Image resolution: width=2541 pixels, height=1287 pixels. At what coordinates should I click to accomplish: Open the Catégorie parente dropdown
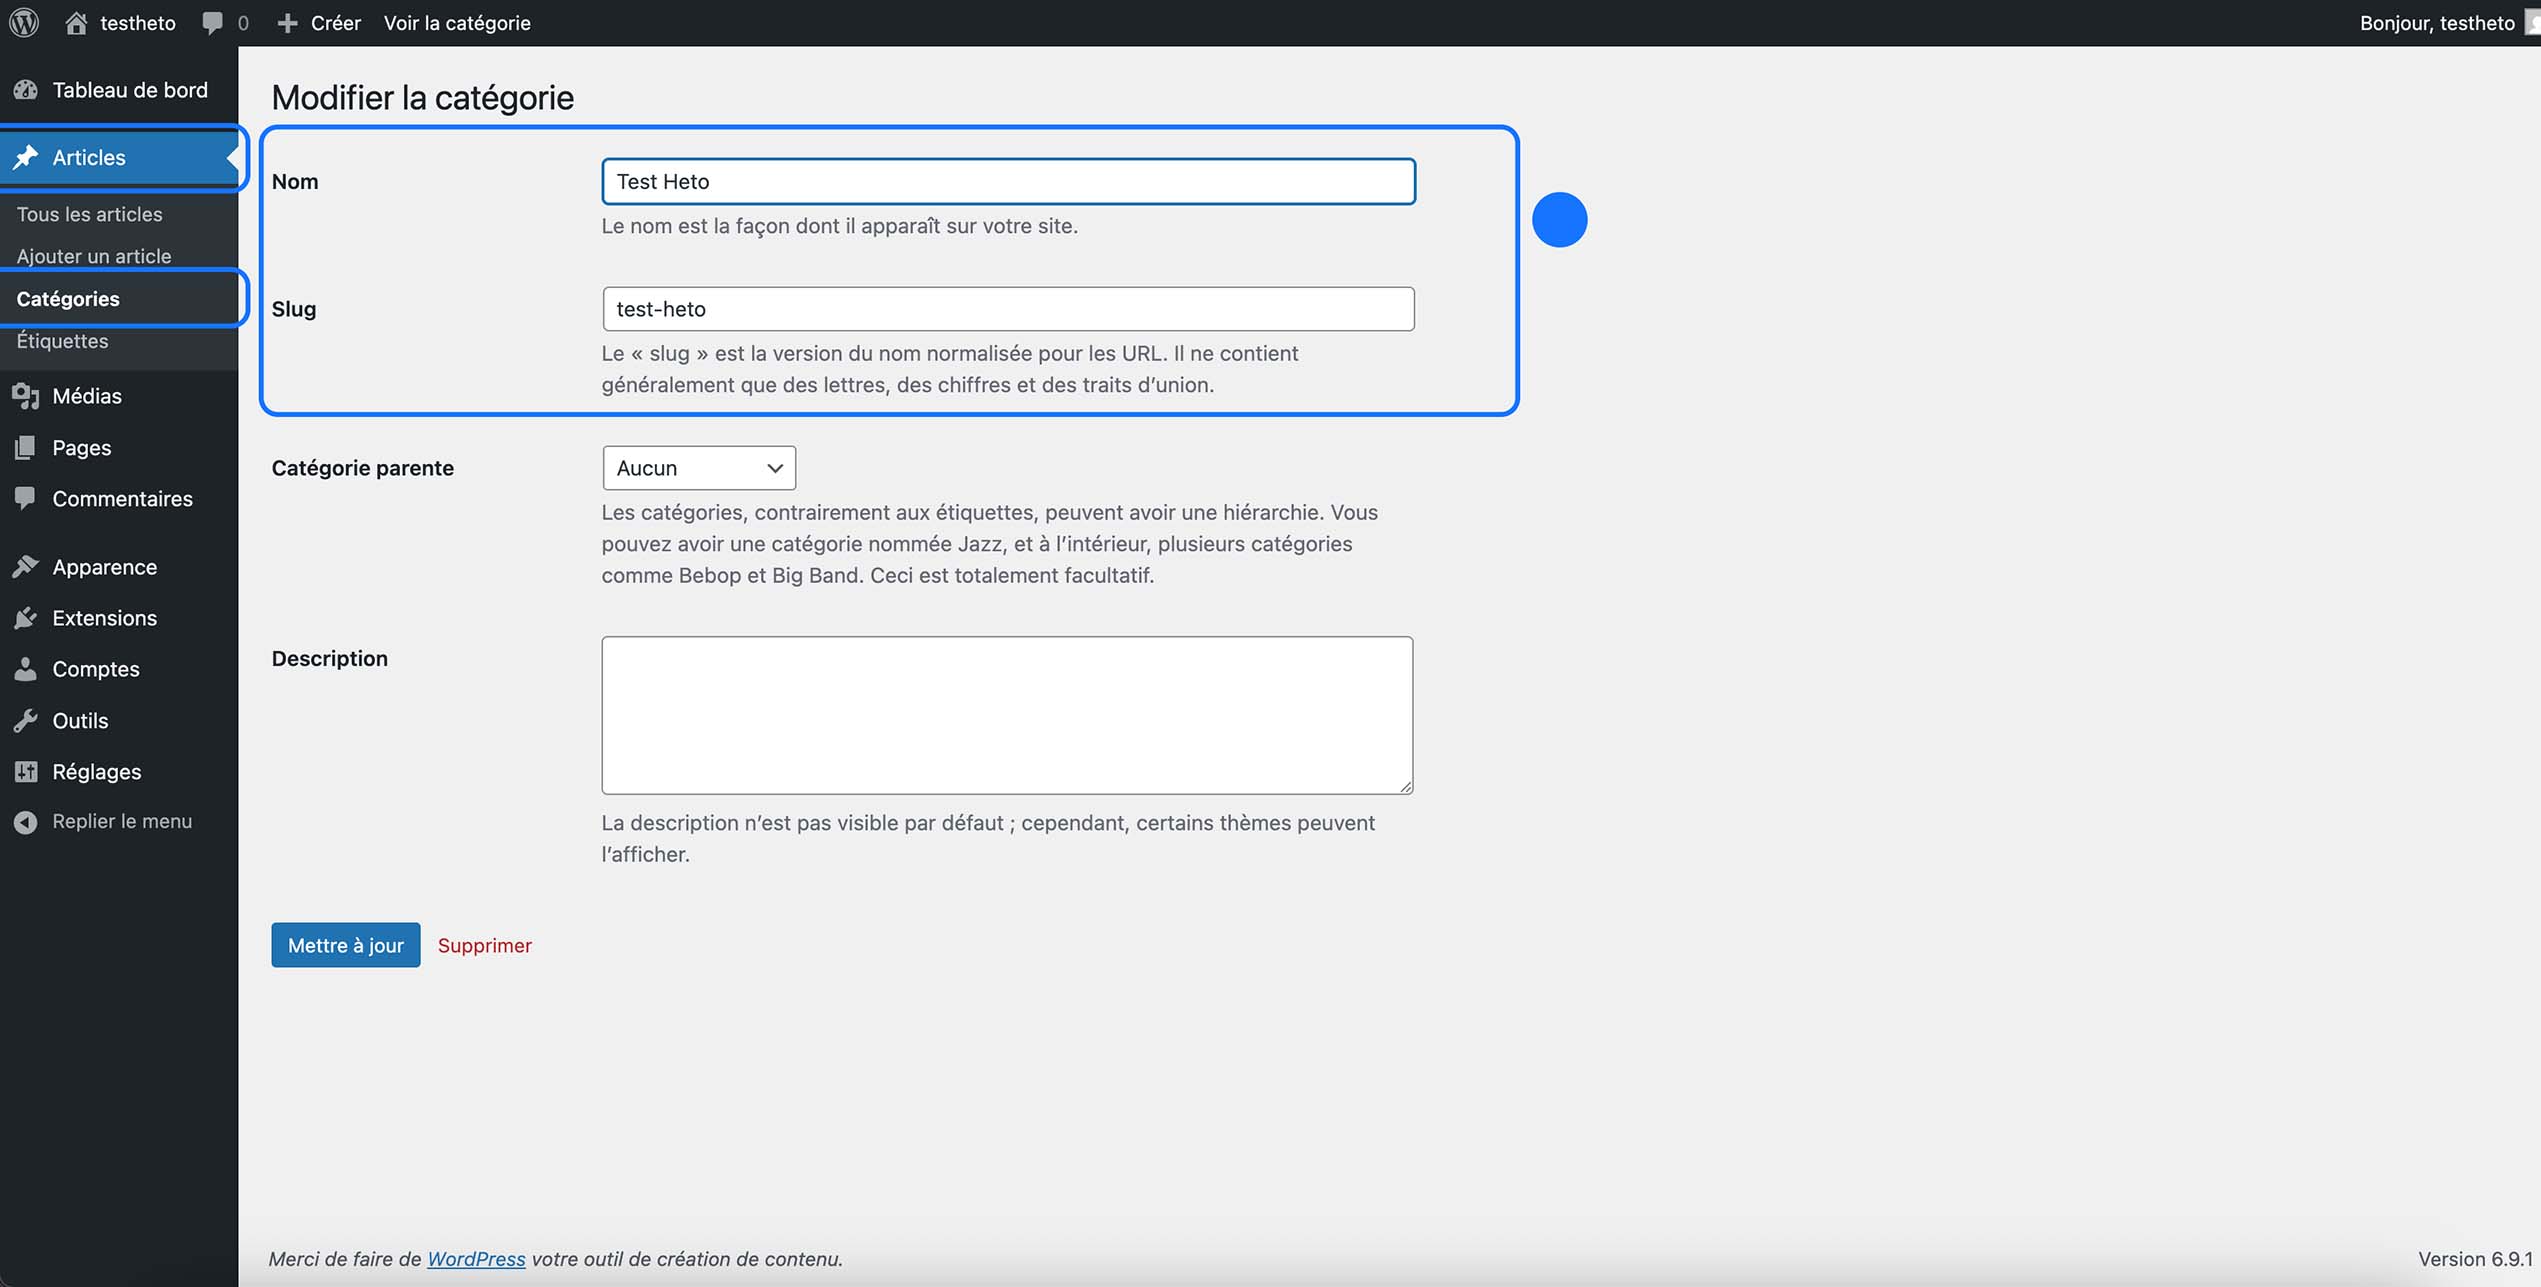point(698,467)
